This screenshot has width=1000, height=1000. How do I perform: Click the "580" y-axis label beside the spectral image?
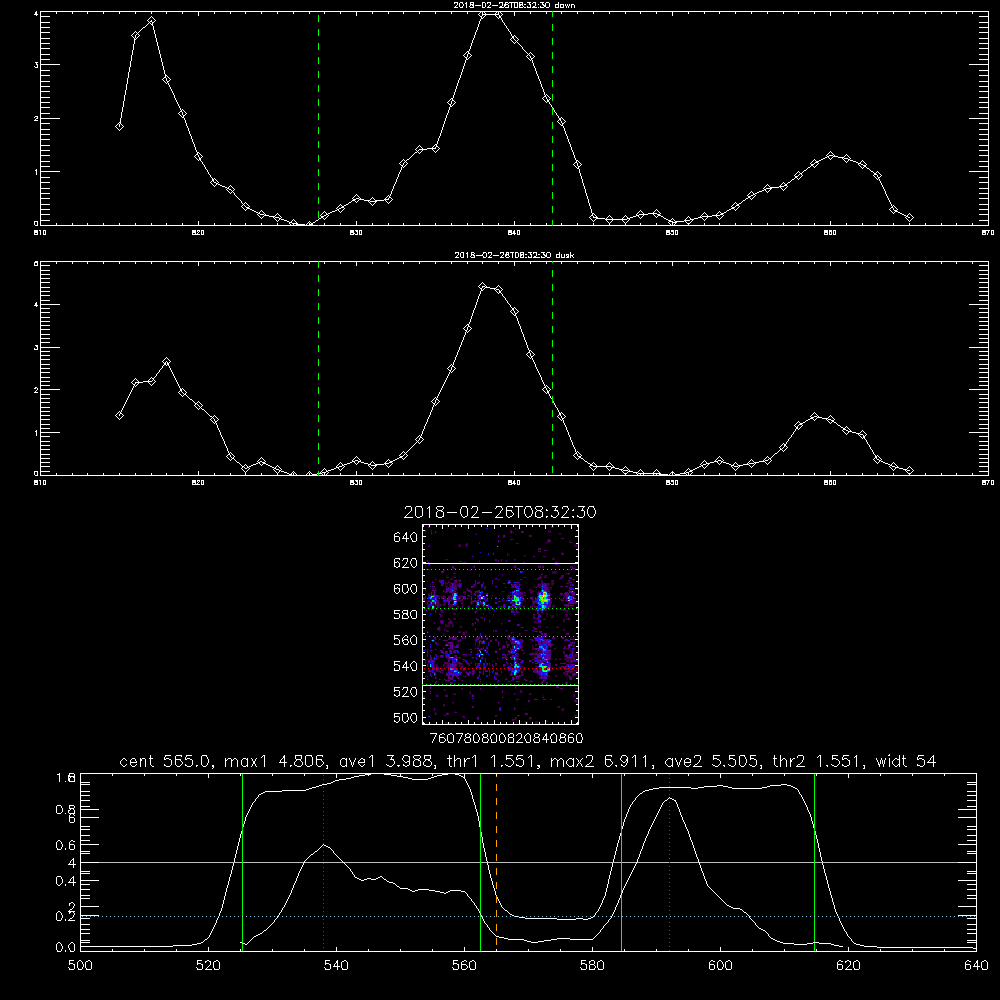point(406,615)
